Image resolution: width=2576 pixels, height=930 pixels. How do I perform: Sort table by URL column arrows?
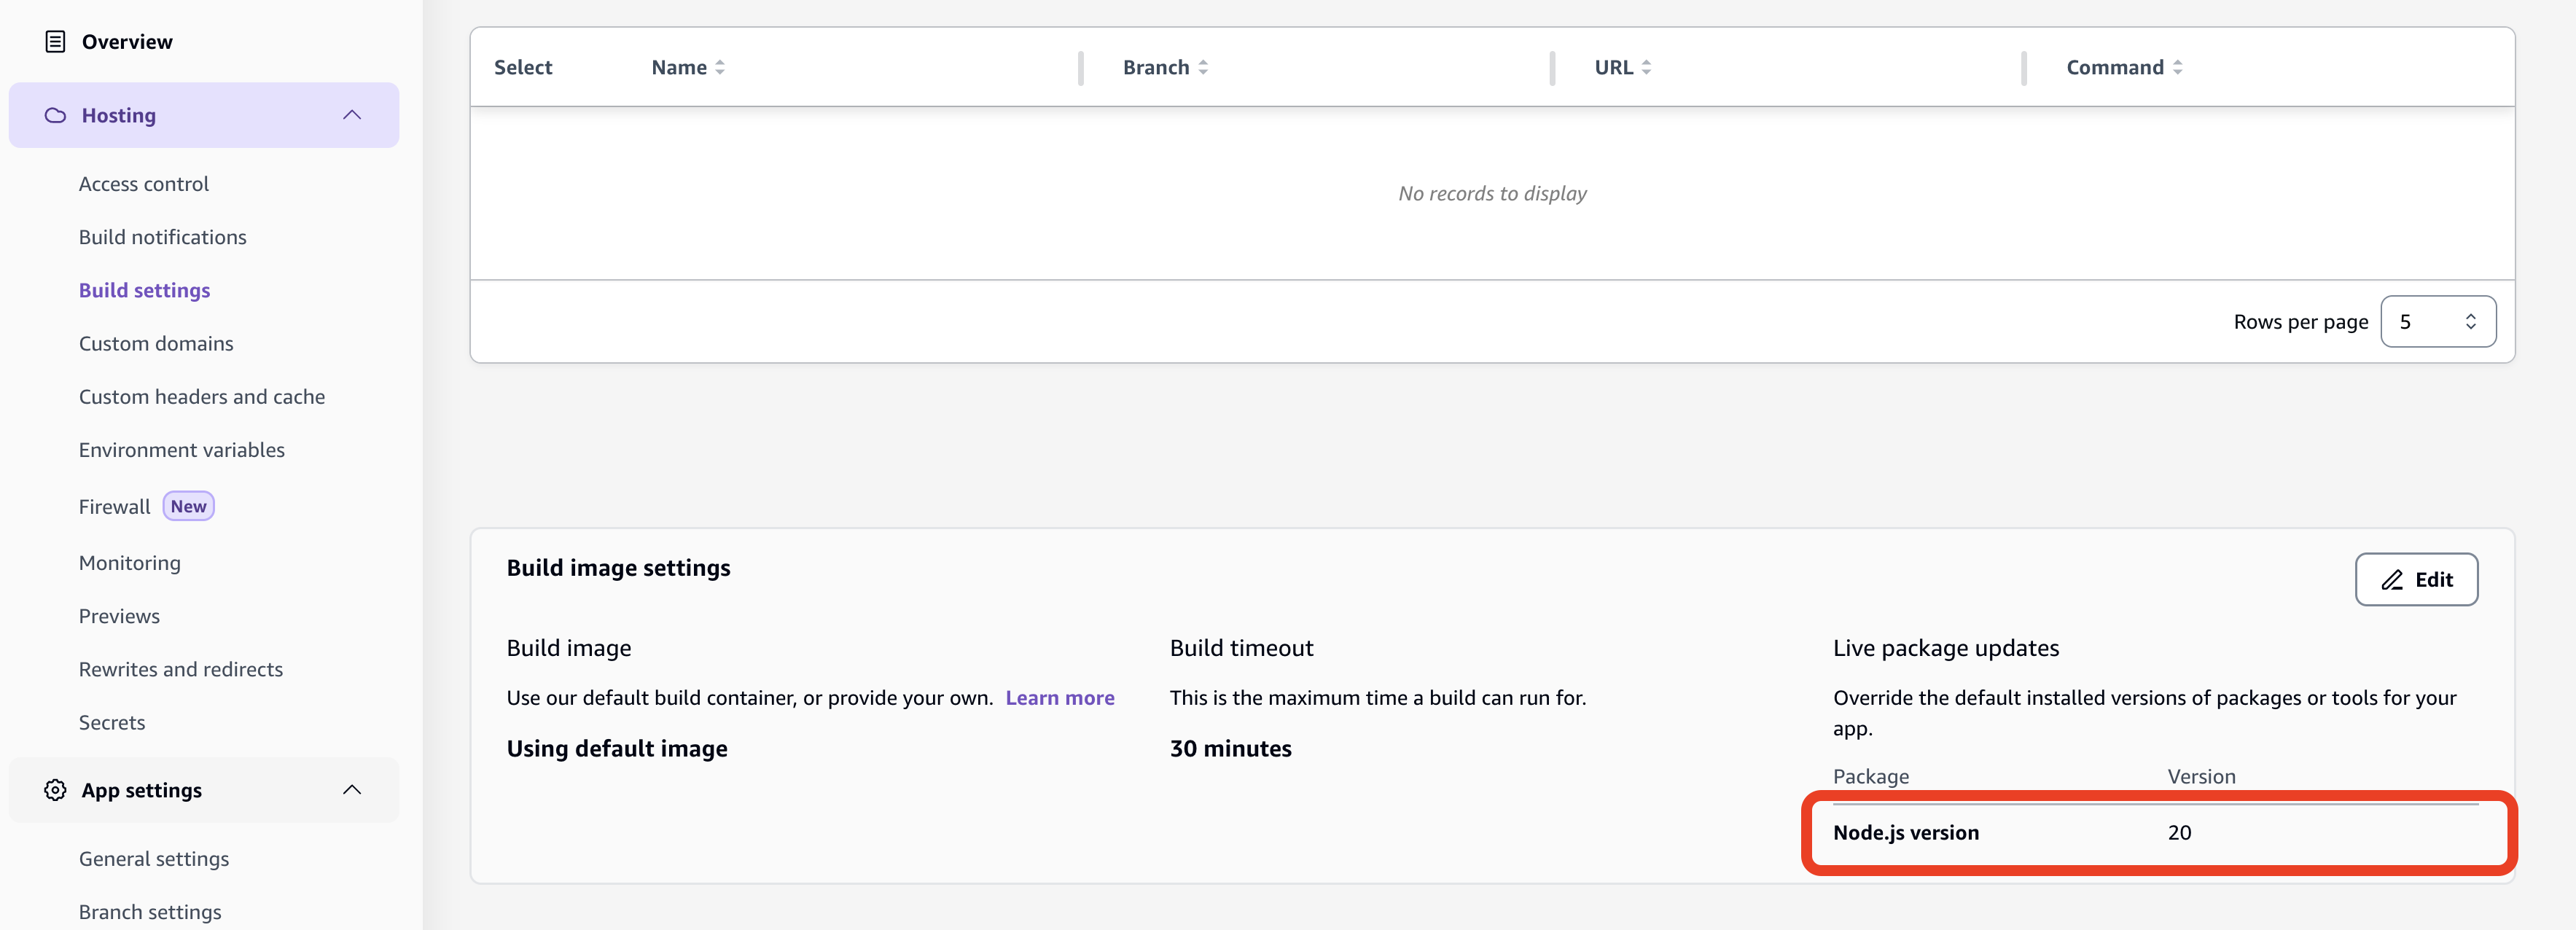click(x=1646, y=68)
